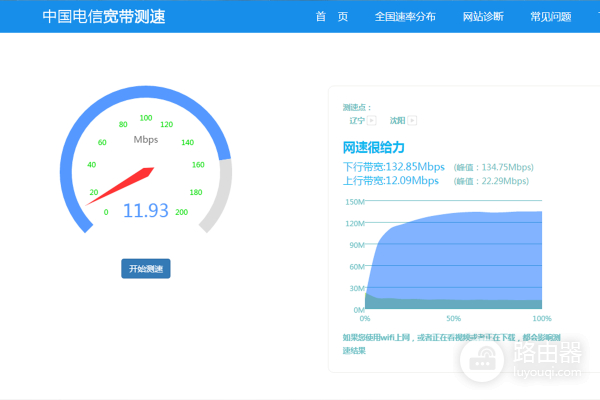The image size is (600, 400).
Task: Click 下行带宽:132.85Mbps result
Action: (393, 167)
